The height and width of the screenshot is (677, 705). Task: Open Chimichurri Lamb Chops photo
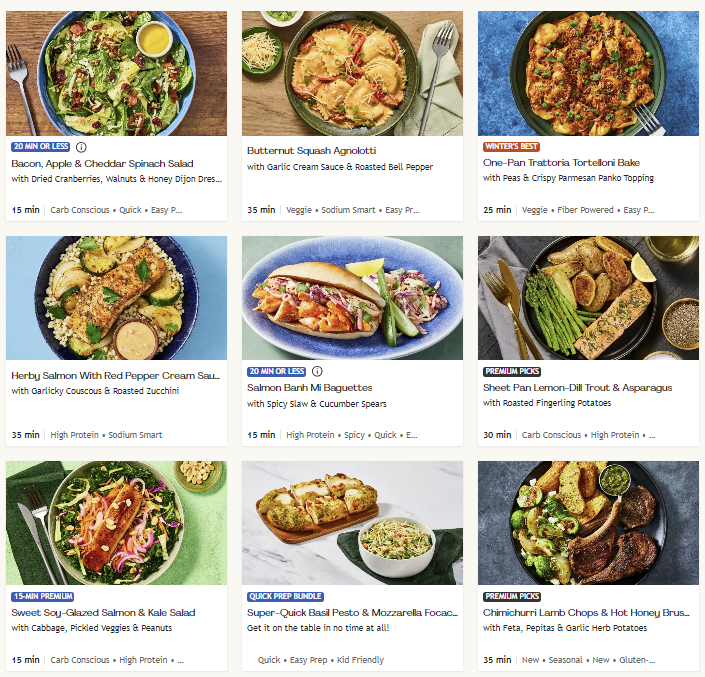tap(588, 523)
